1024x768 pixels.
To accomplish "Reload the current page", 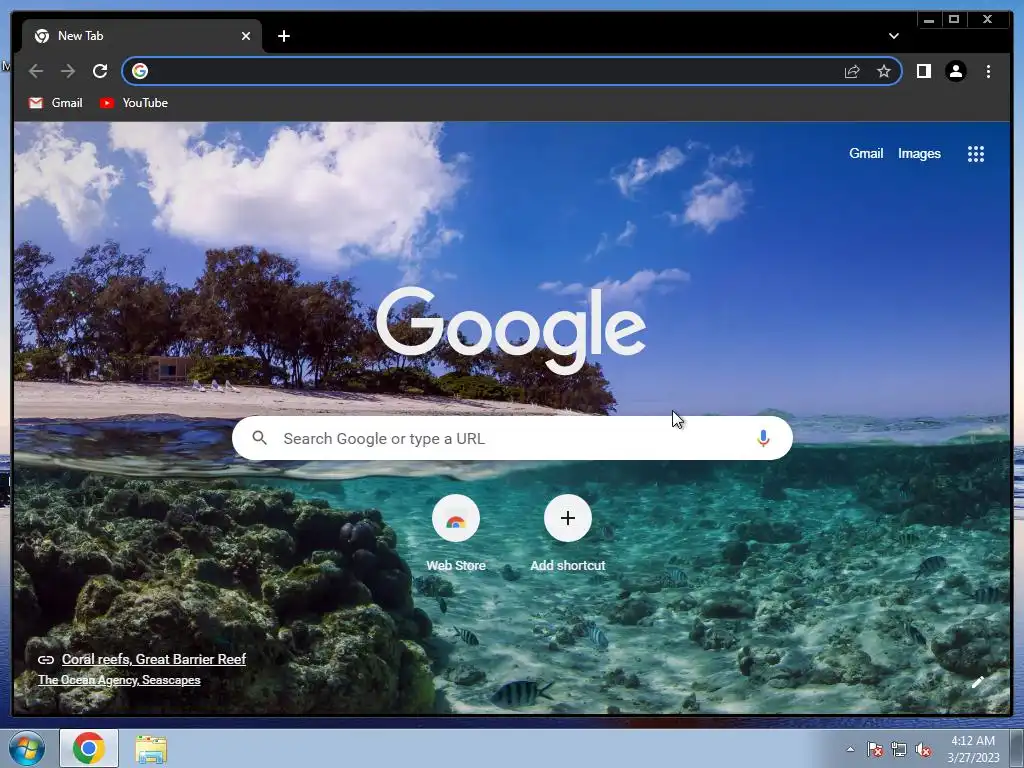I will point(100,71).
